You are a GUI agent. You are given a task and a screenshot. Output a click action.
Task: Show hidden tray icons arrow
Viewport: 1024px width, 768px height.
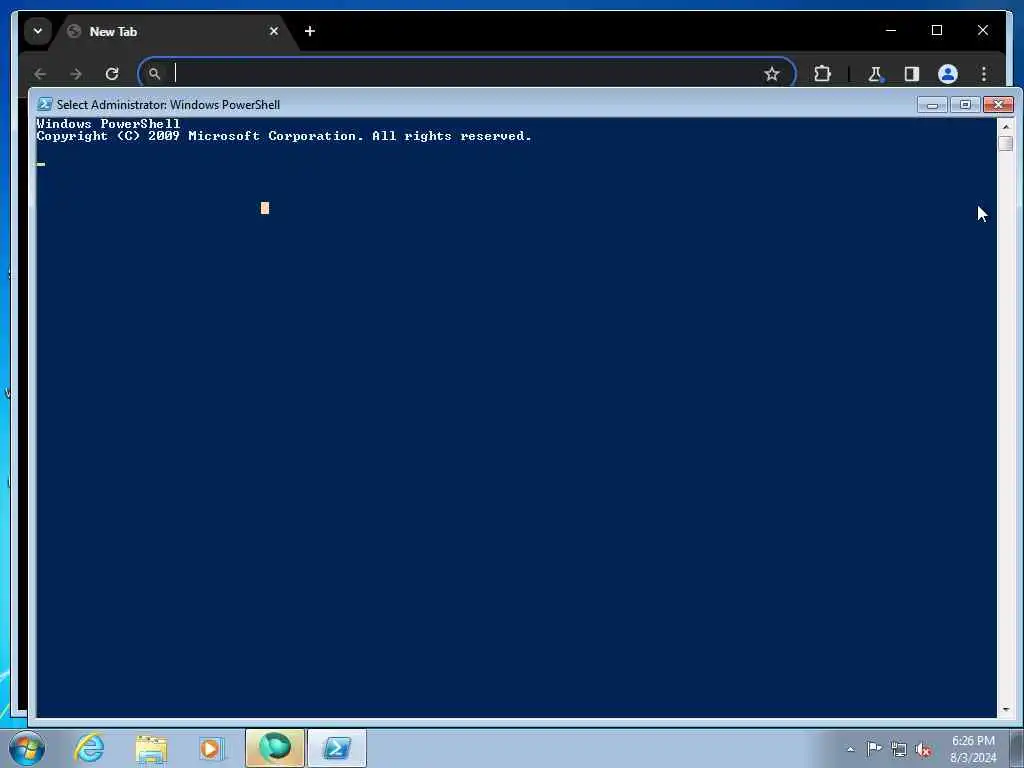[x=850, y=749]
